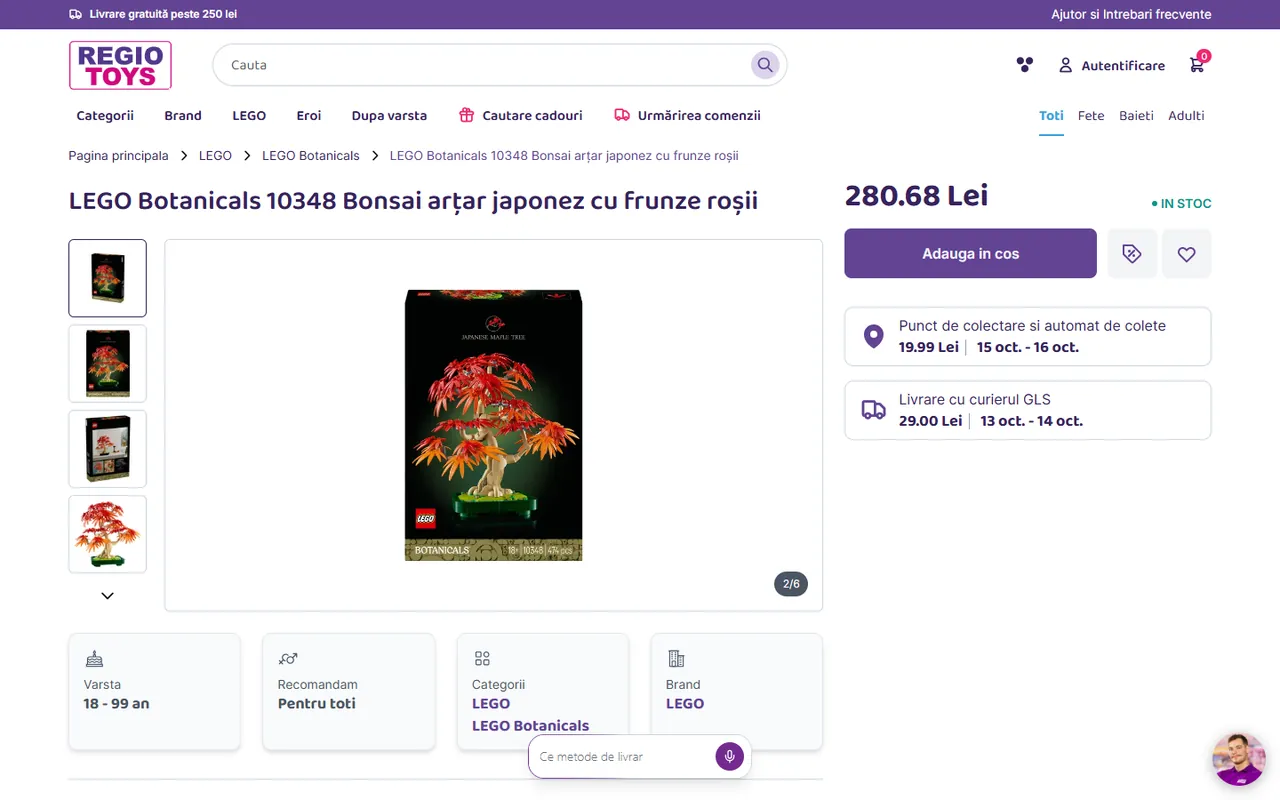Viewport: 1280px width, 800px height.
Task: Open LEGO Botanicals breadcrumb link
Action: [311, 156]
